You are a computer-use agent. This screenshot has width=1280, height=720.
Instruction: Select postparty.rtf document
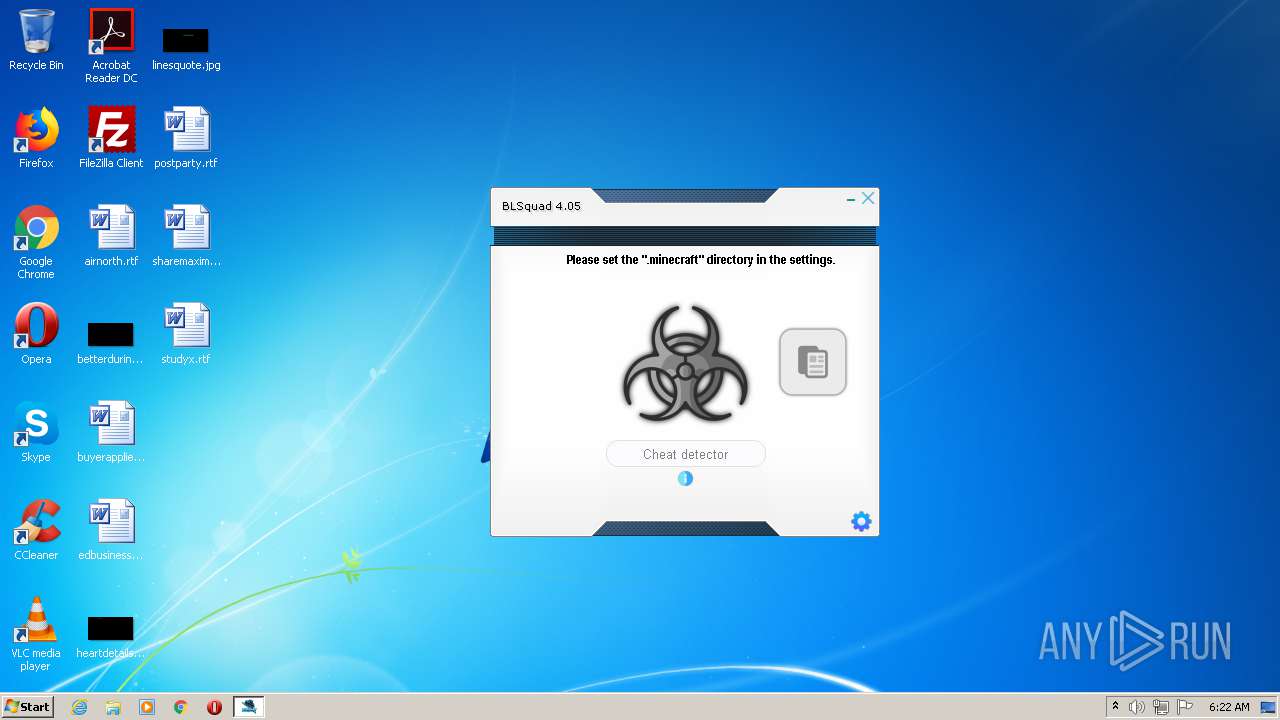(186, 138)
